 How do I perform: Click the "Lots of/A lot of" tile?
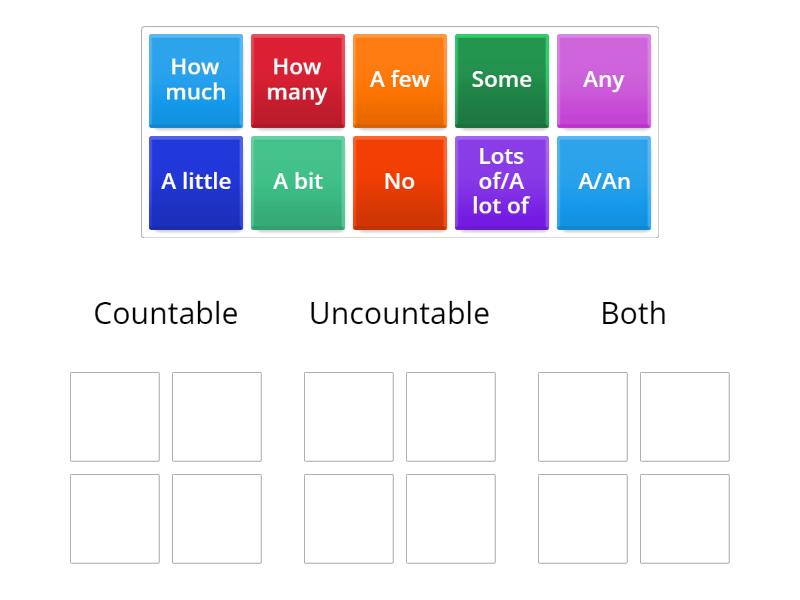[501, 182]
